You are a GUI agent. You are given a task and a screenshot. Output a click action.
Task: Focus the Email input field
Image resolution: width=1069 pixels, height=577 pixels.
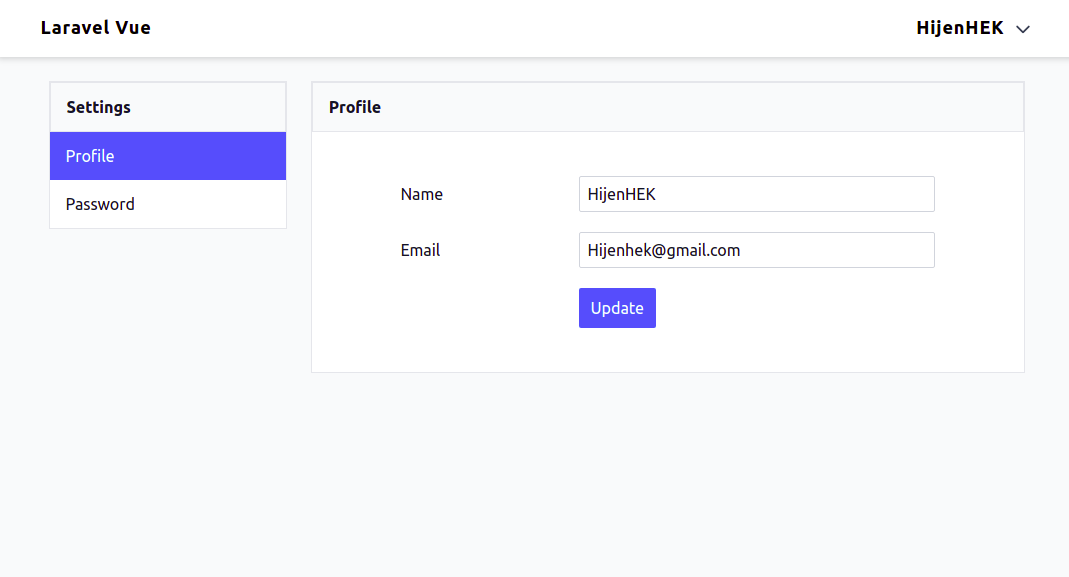point(756,250)
